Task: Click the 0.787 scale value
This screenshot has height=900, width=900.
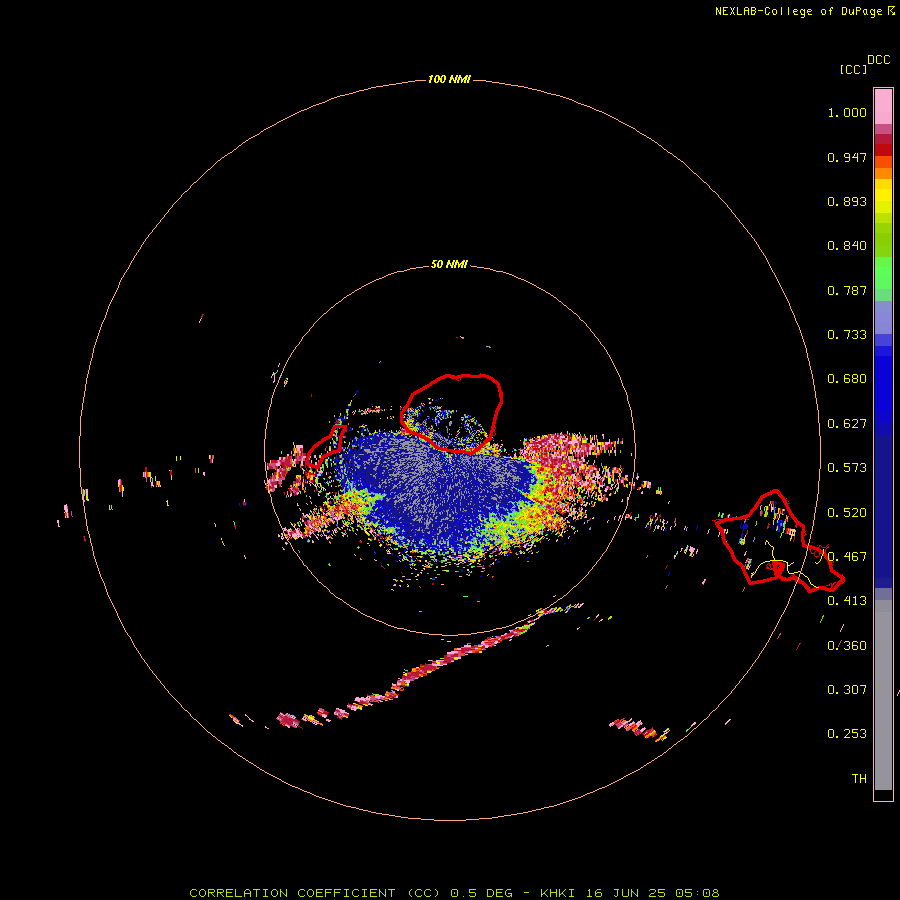Action: tap(847, 290)
